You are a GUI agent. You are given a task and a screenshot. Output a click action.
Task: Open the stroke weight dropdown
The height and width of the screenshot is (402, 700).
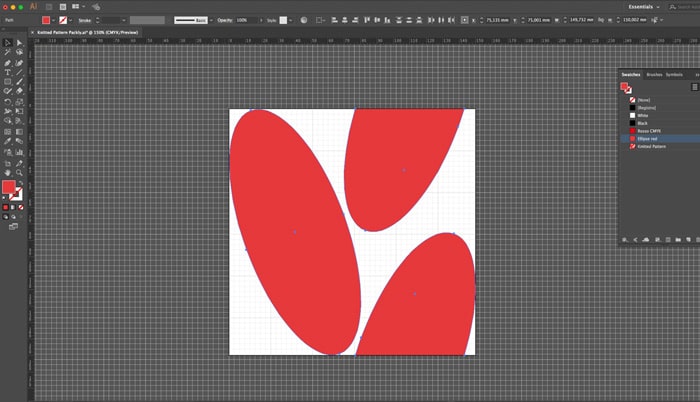[124, 20]
